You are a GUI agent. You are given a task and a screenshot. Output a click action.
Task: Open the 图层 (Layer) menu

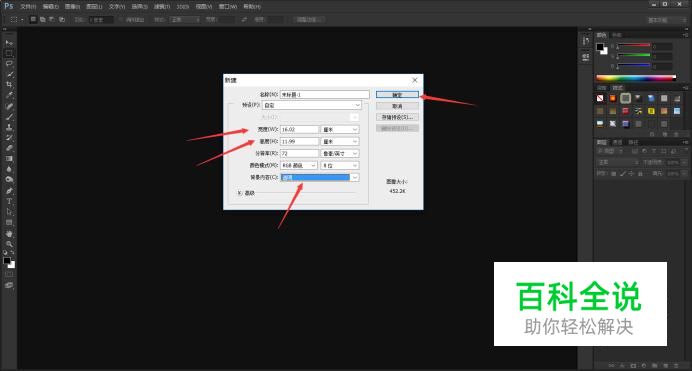point(94,7)
